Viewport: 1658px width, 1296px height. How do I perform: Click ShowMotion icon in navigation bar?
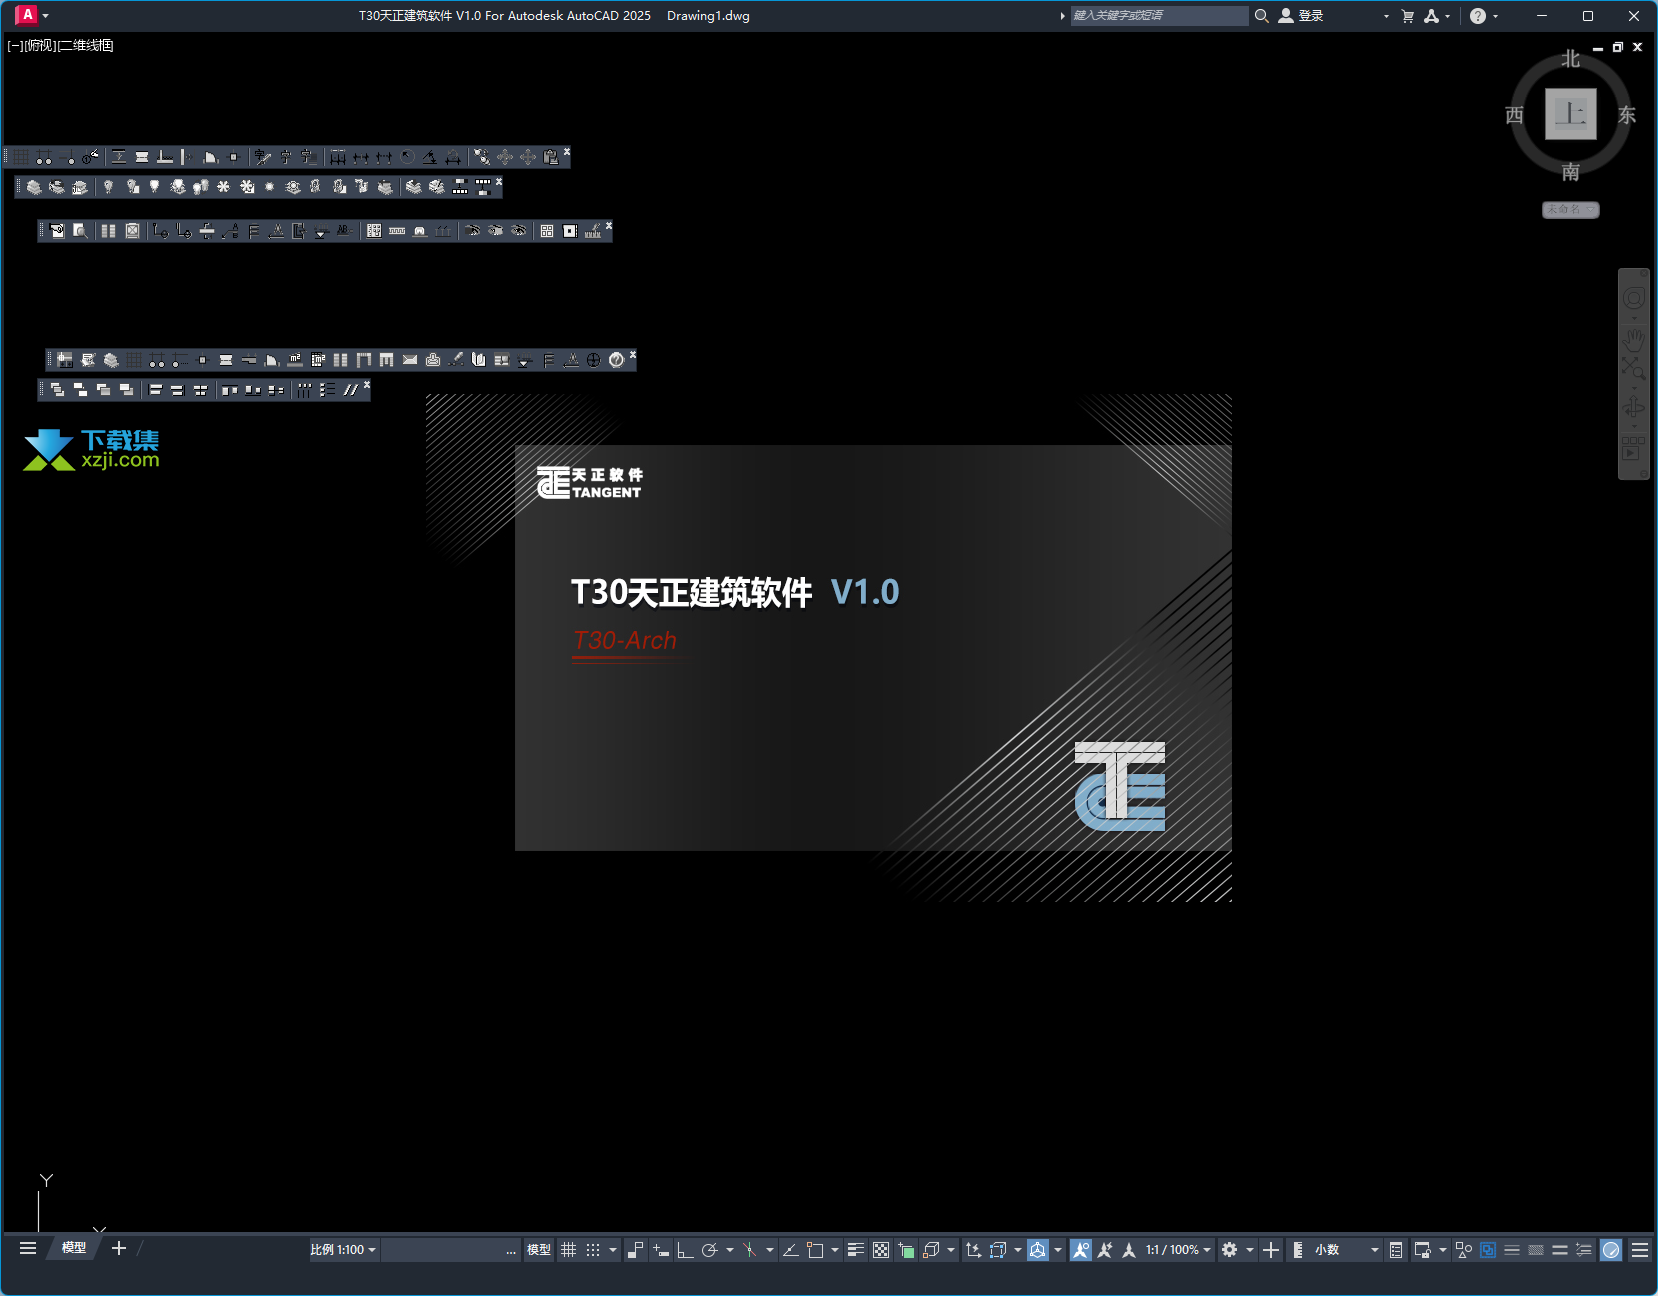1633,447
